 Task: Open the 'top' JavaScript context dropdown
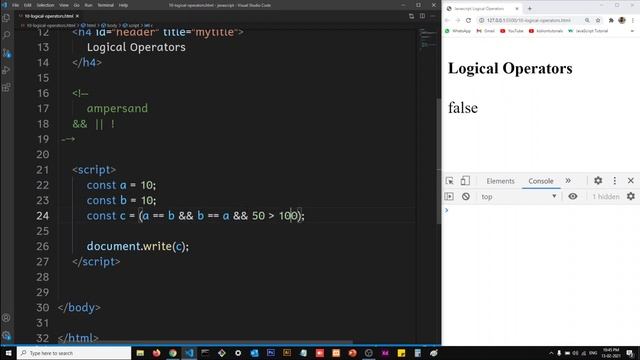pos(518,197)
